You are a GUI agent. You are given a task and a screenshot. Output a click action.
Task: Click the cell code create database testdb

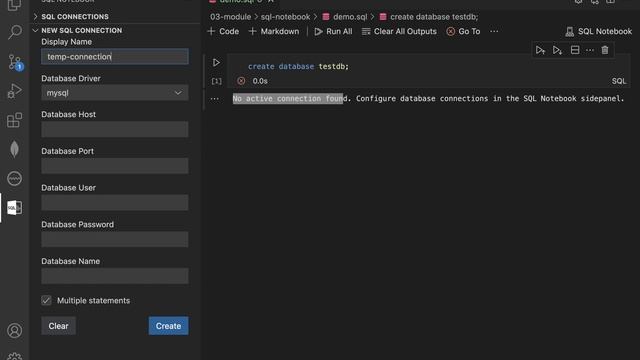click(298, 66)
